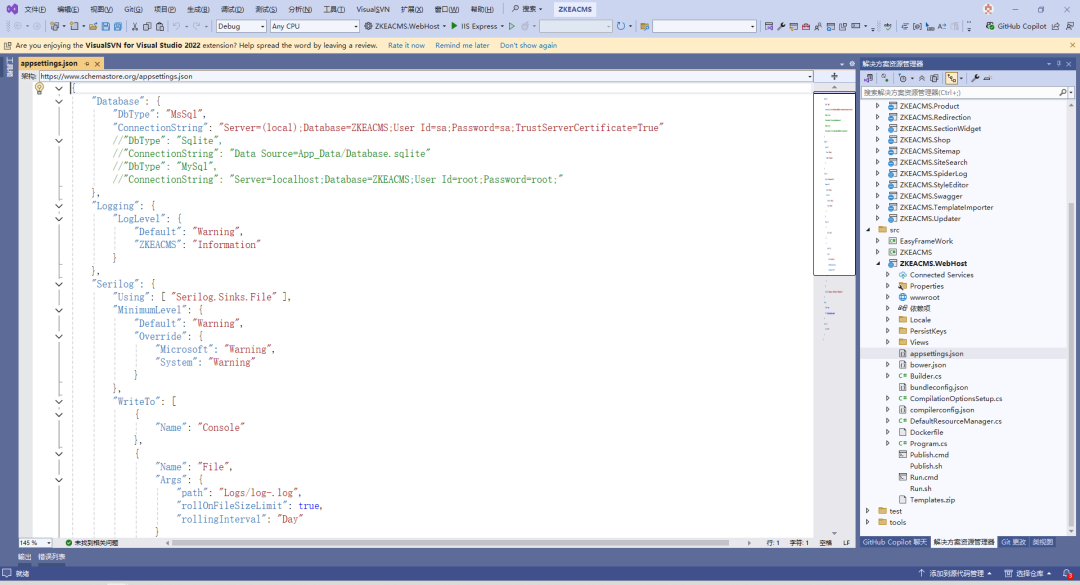
Task: Select Program.cs in Solution Explorer
Action: pyautogui.click(x=928, y=444)
